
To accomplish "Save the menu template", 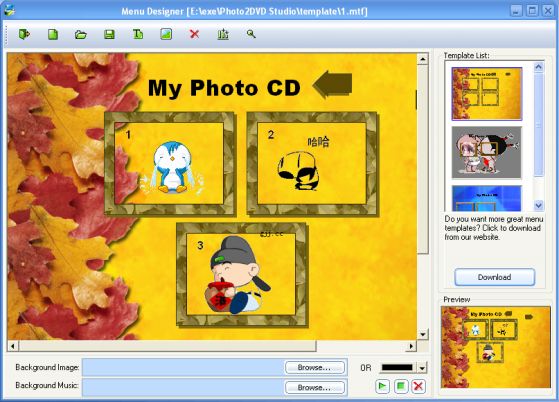I will (109, 34).
